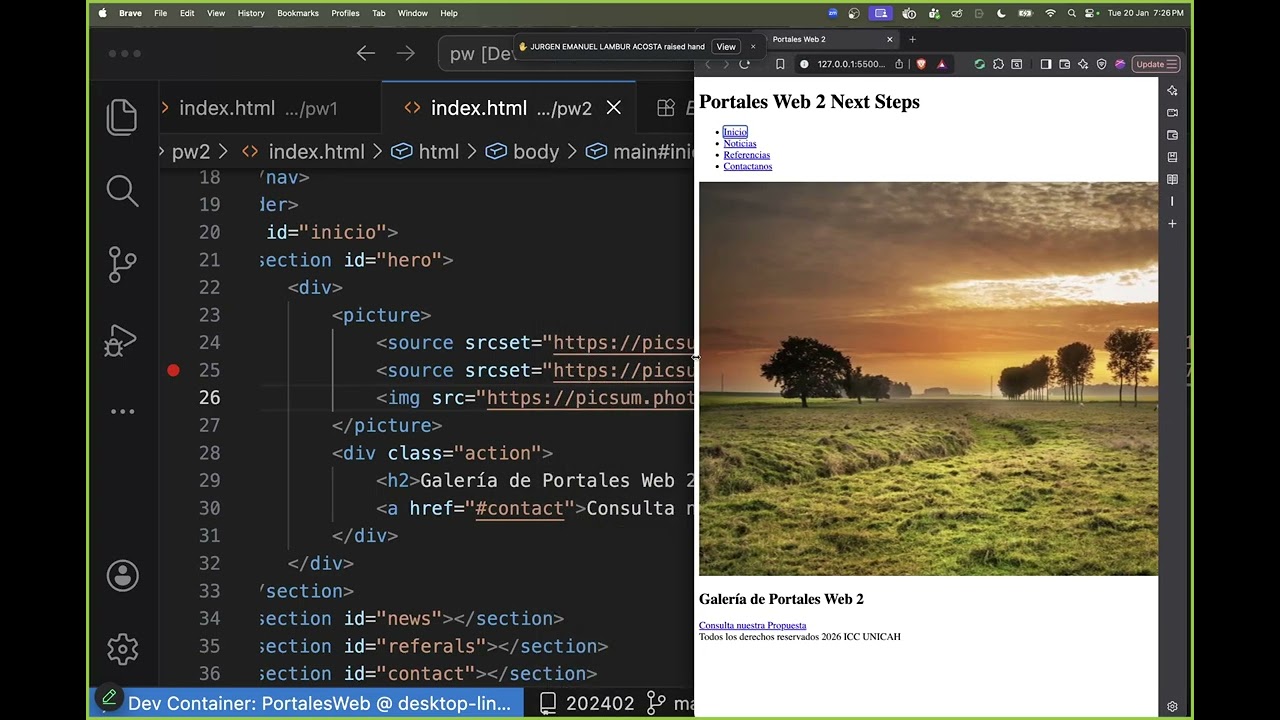This screenshot has width=1280, height=720.
Task: Close the Portales Web 2 browser tab
Action: 889,39
